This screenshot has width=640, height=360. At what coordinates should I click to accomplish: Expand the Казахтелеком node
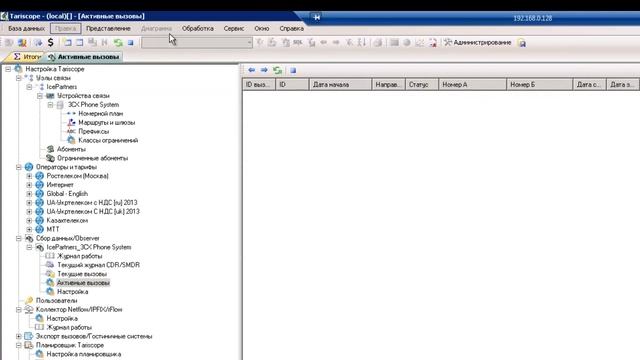coord(29,220)
